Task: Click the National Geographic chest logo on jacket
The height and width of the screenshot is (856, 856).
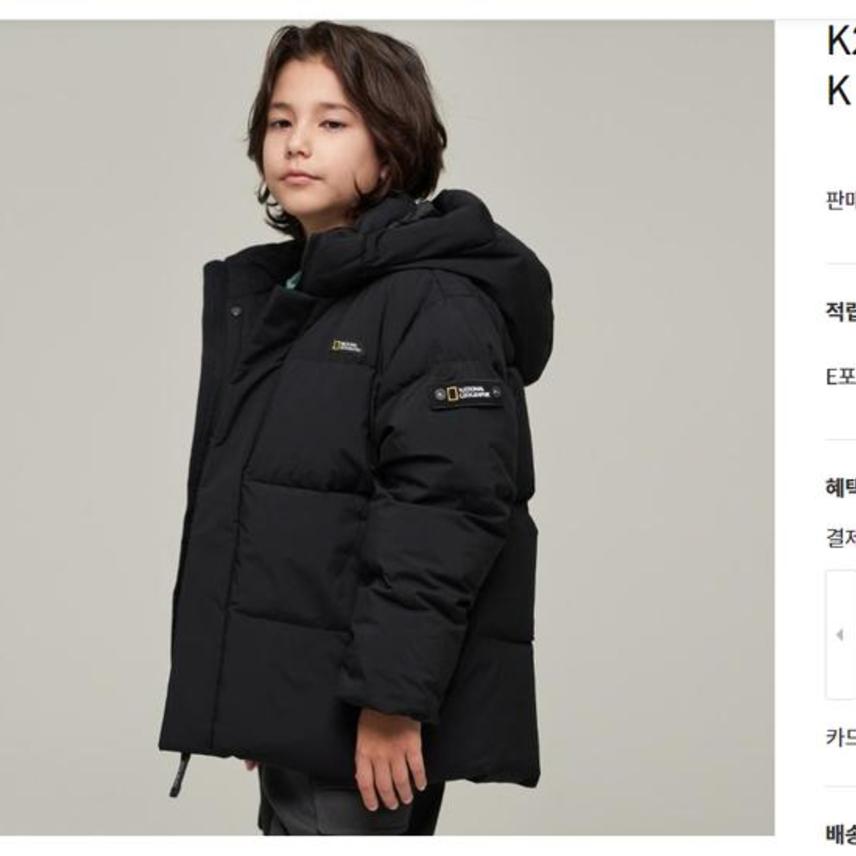Action: pos(348,348)
